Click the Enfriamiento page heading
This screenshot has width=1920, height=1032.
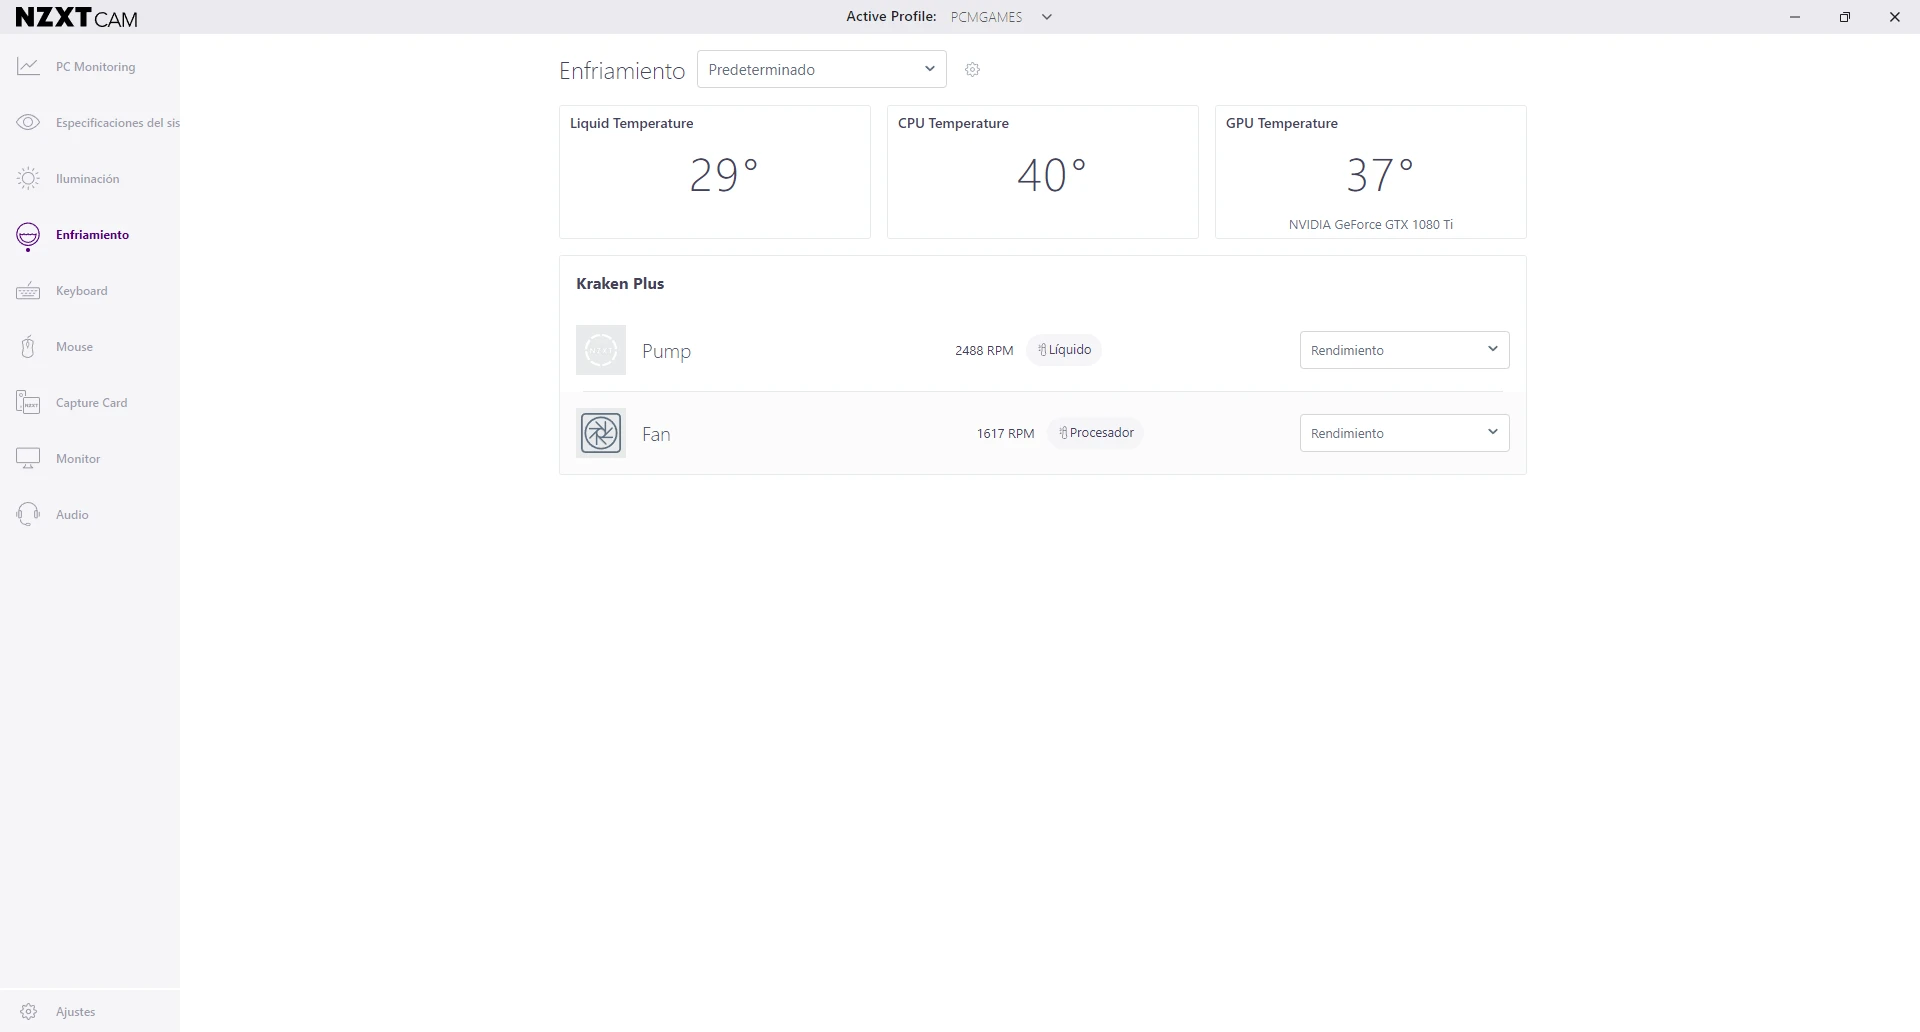tap(622, 71)
